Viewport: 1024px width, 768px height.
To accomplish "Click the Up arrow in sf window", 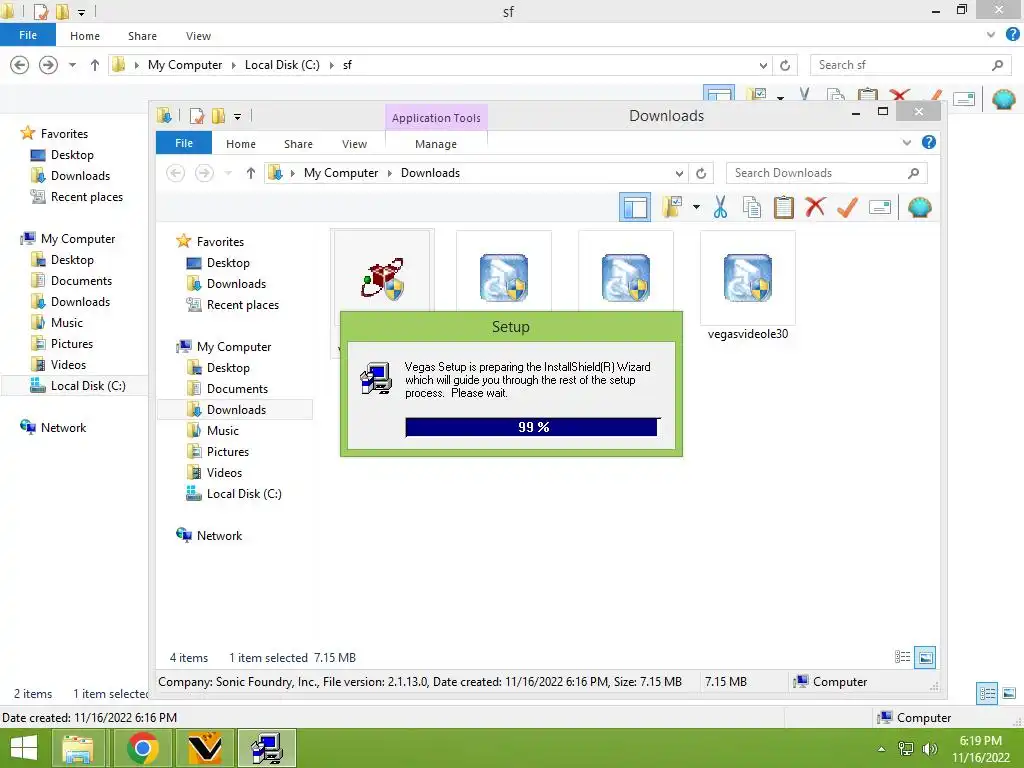I will click(95, 65).
